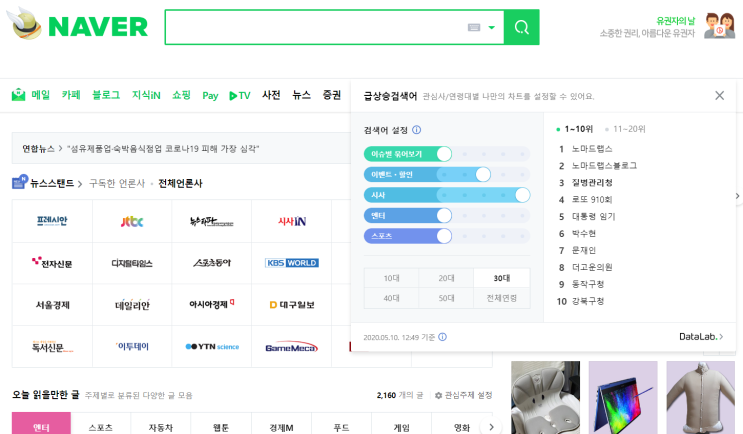Screen dimensions: 743x434
Task: Click info icon beside 2020.05.10 timestamp
Action: 442,337
